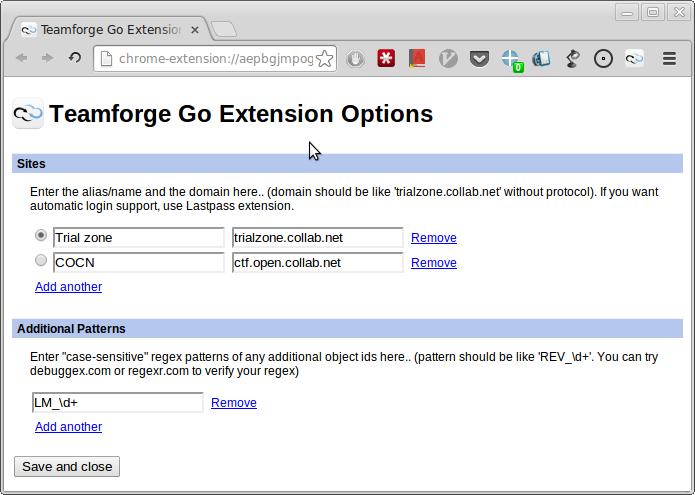The height and width of the screenshot is (495, 695).
Task: Close the Teamforge Go Extension tab
Action: pos(195,30)
